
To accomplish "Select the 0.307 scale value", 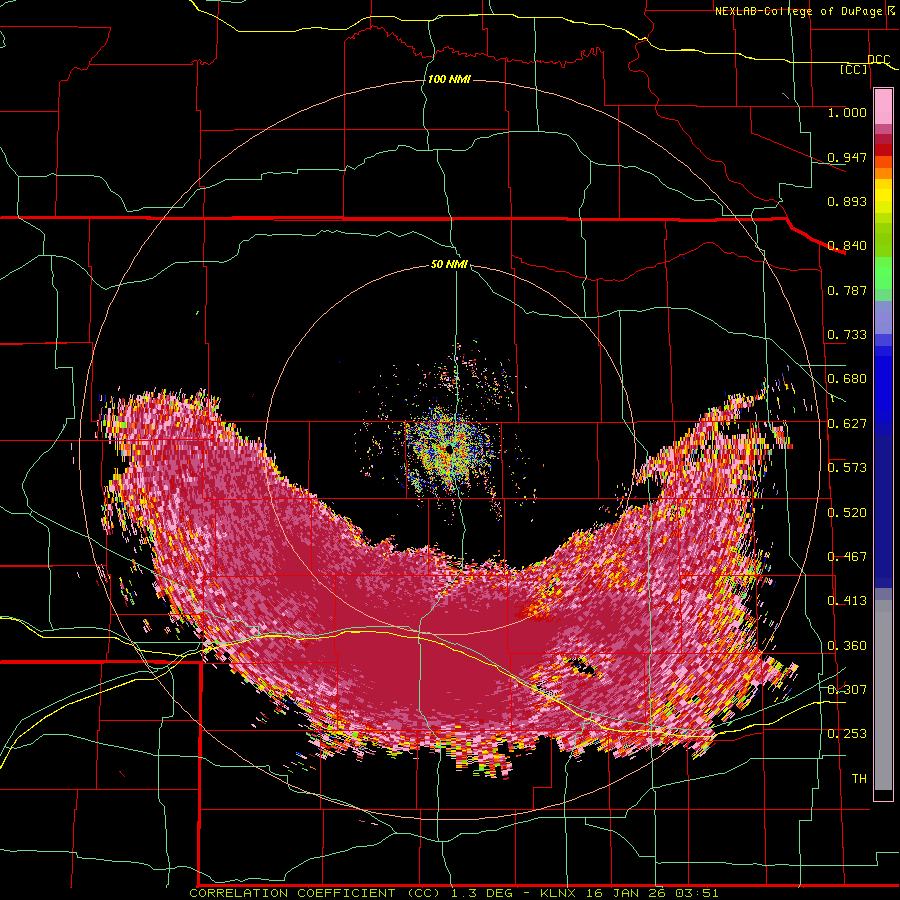I will [x=847, y=690].
